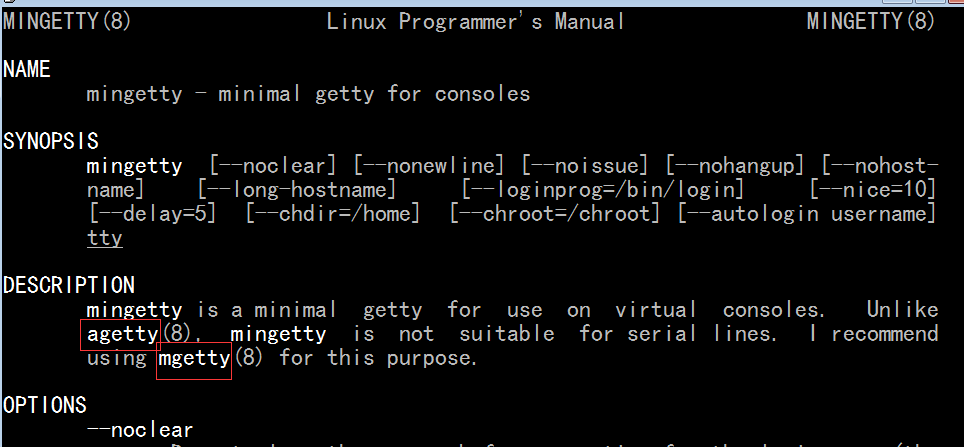Click MINGETTY(8) in the right header
The image size is (964, 447).
click(x=871, y=22)
